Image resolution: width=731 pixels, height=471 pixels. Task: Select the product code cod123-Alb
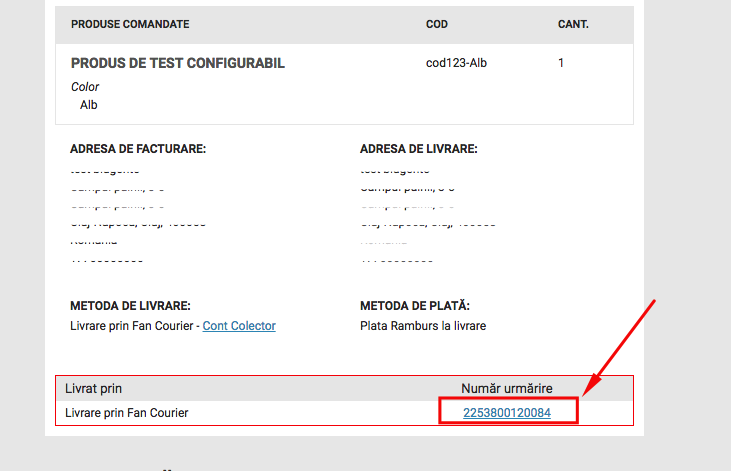click(456, 63)
